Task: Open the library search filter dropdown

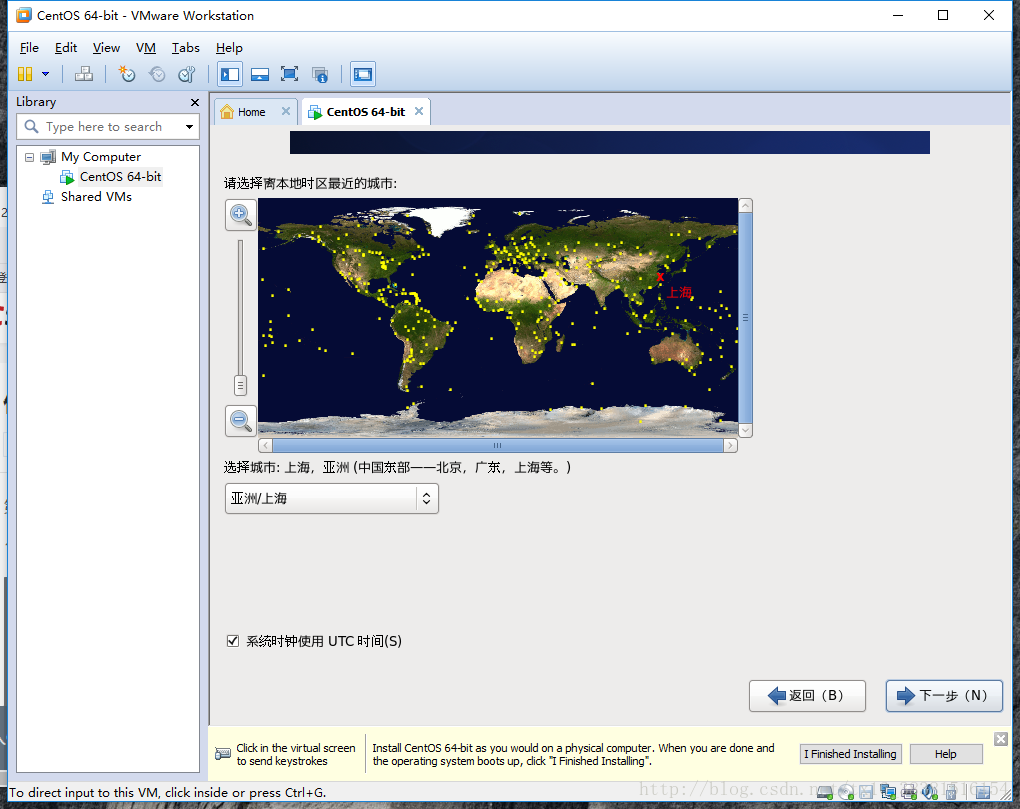Action: [x=189, y=127]
